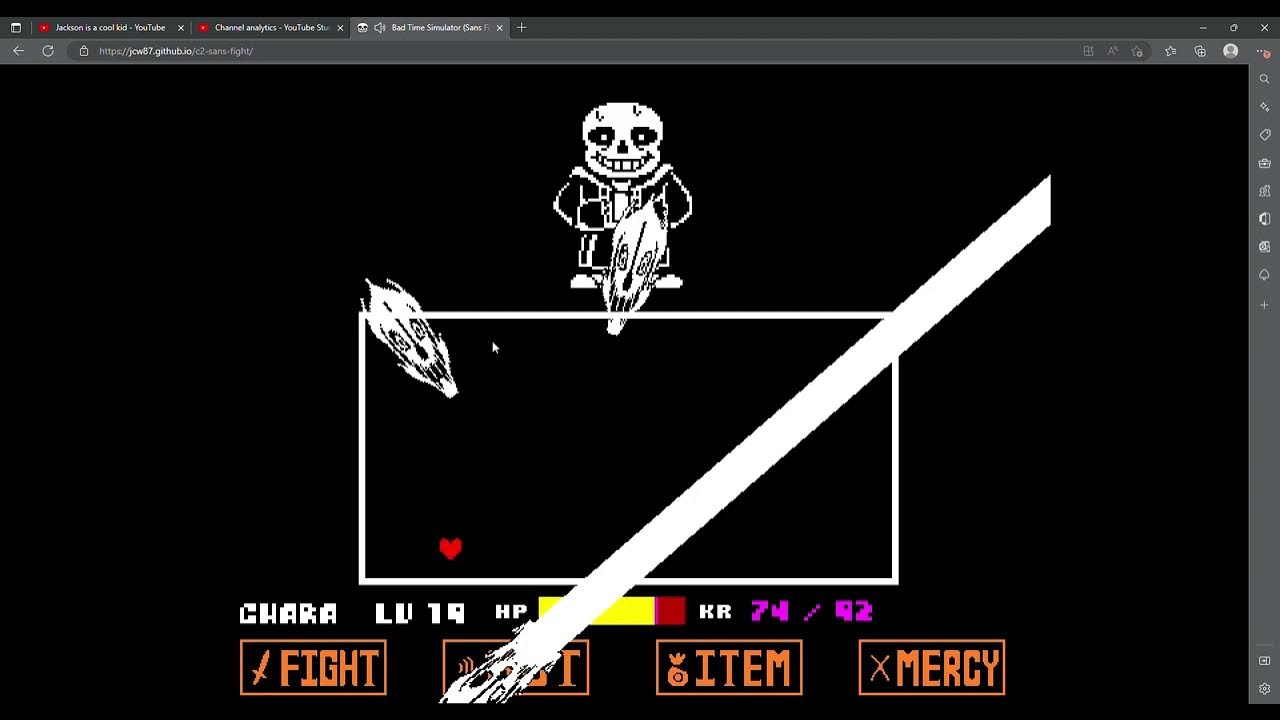This screenshot has height=720, width=1280.
Task: Open sidebar Search icon
Action: pyautogui.click(x=1264, y=79)
